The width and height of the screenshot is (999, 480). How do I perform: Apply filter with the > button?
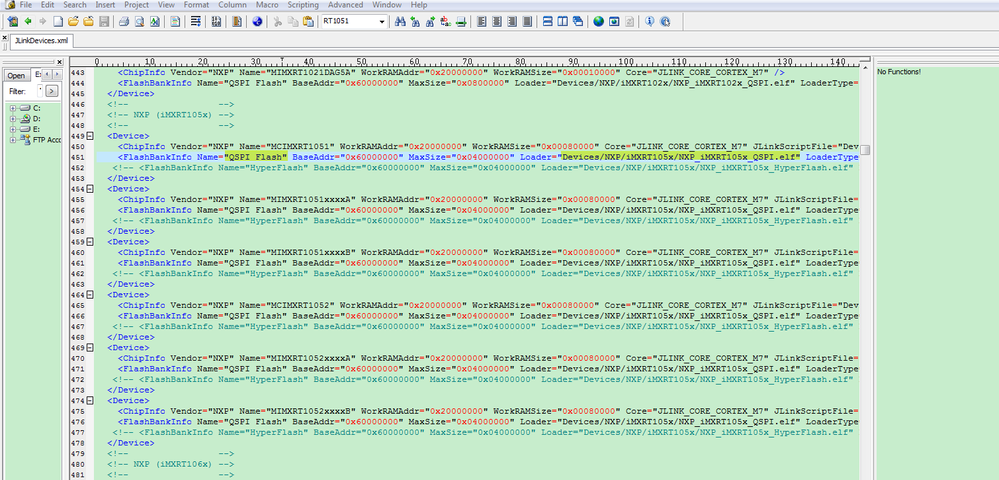click(x=52, y=91)
